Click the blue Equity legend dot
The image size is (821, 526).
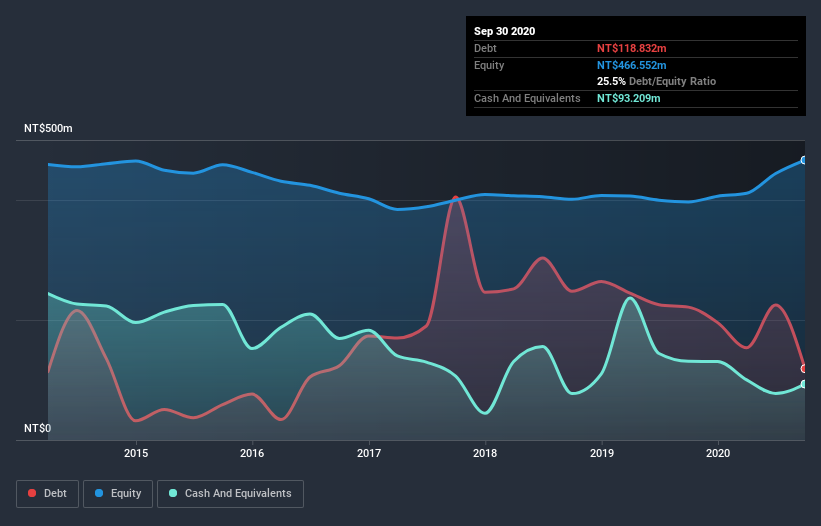click(x=99, y=493)
